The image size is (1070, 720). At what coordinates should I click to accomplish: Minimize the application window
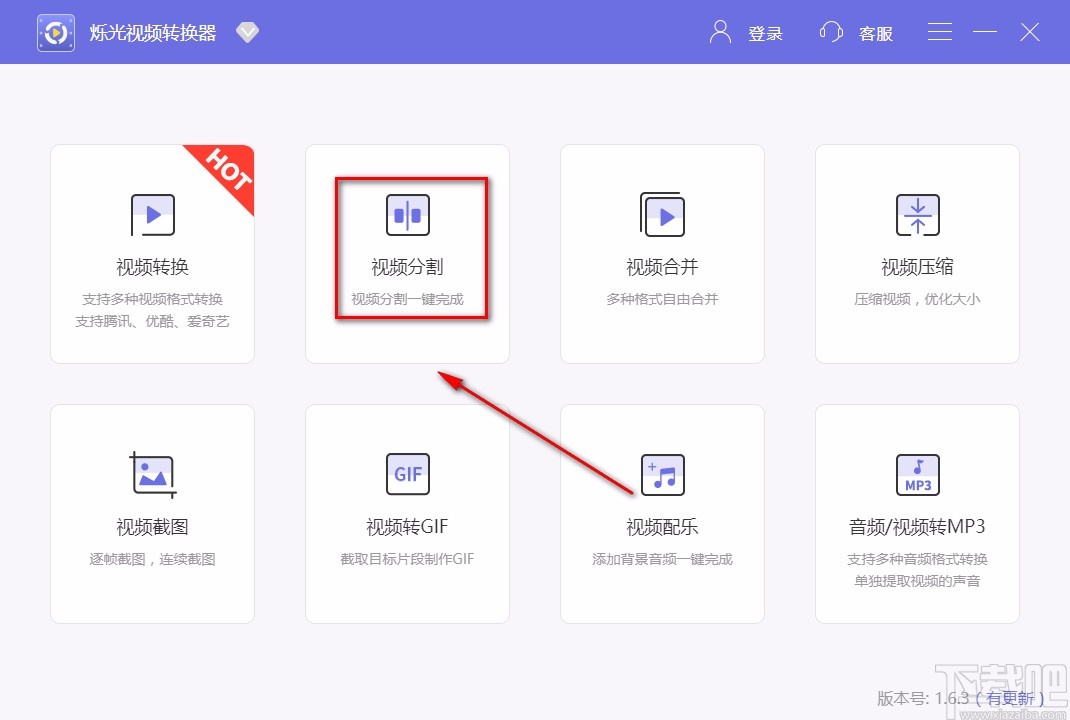coord(984,31)
